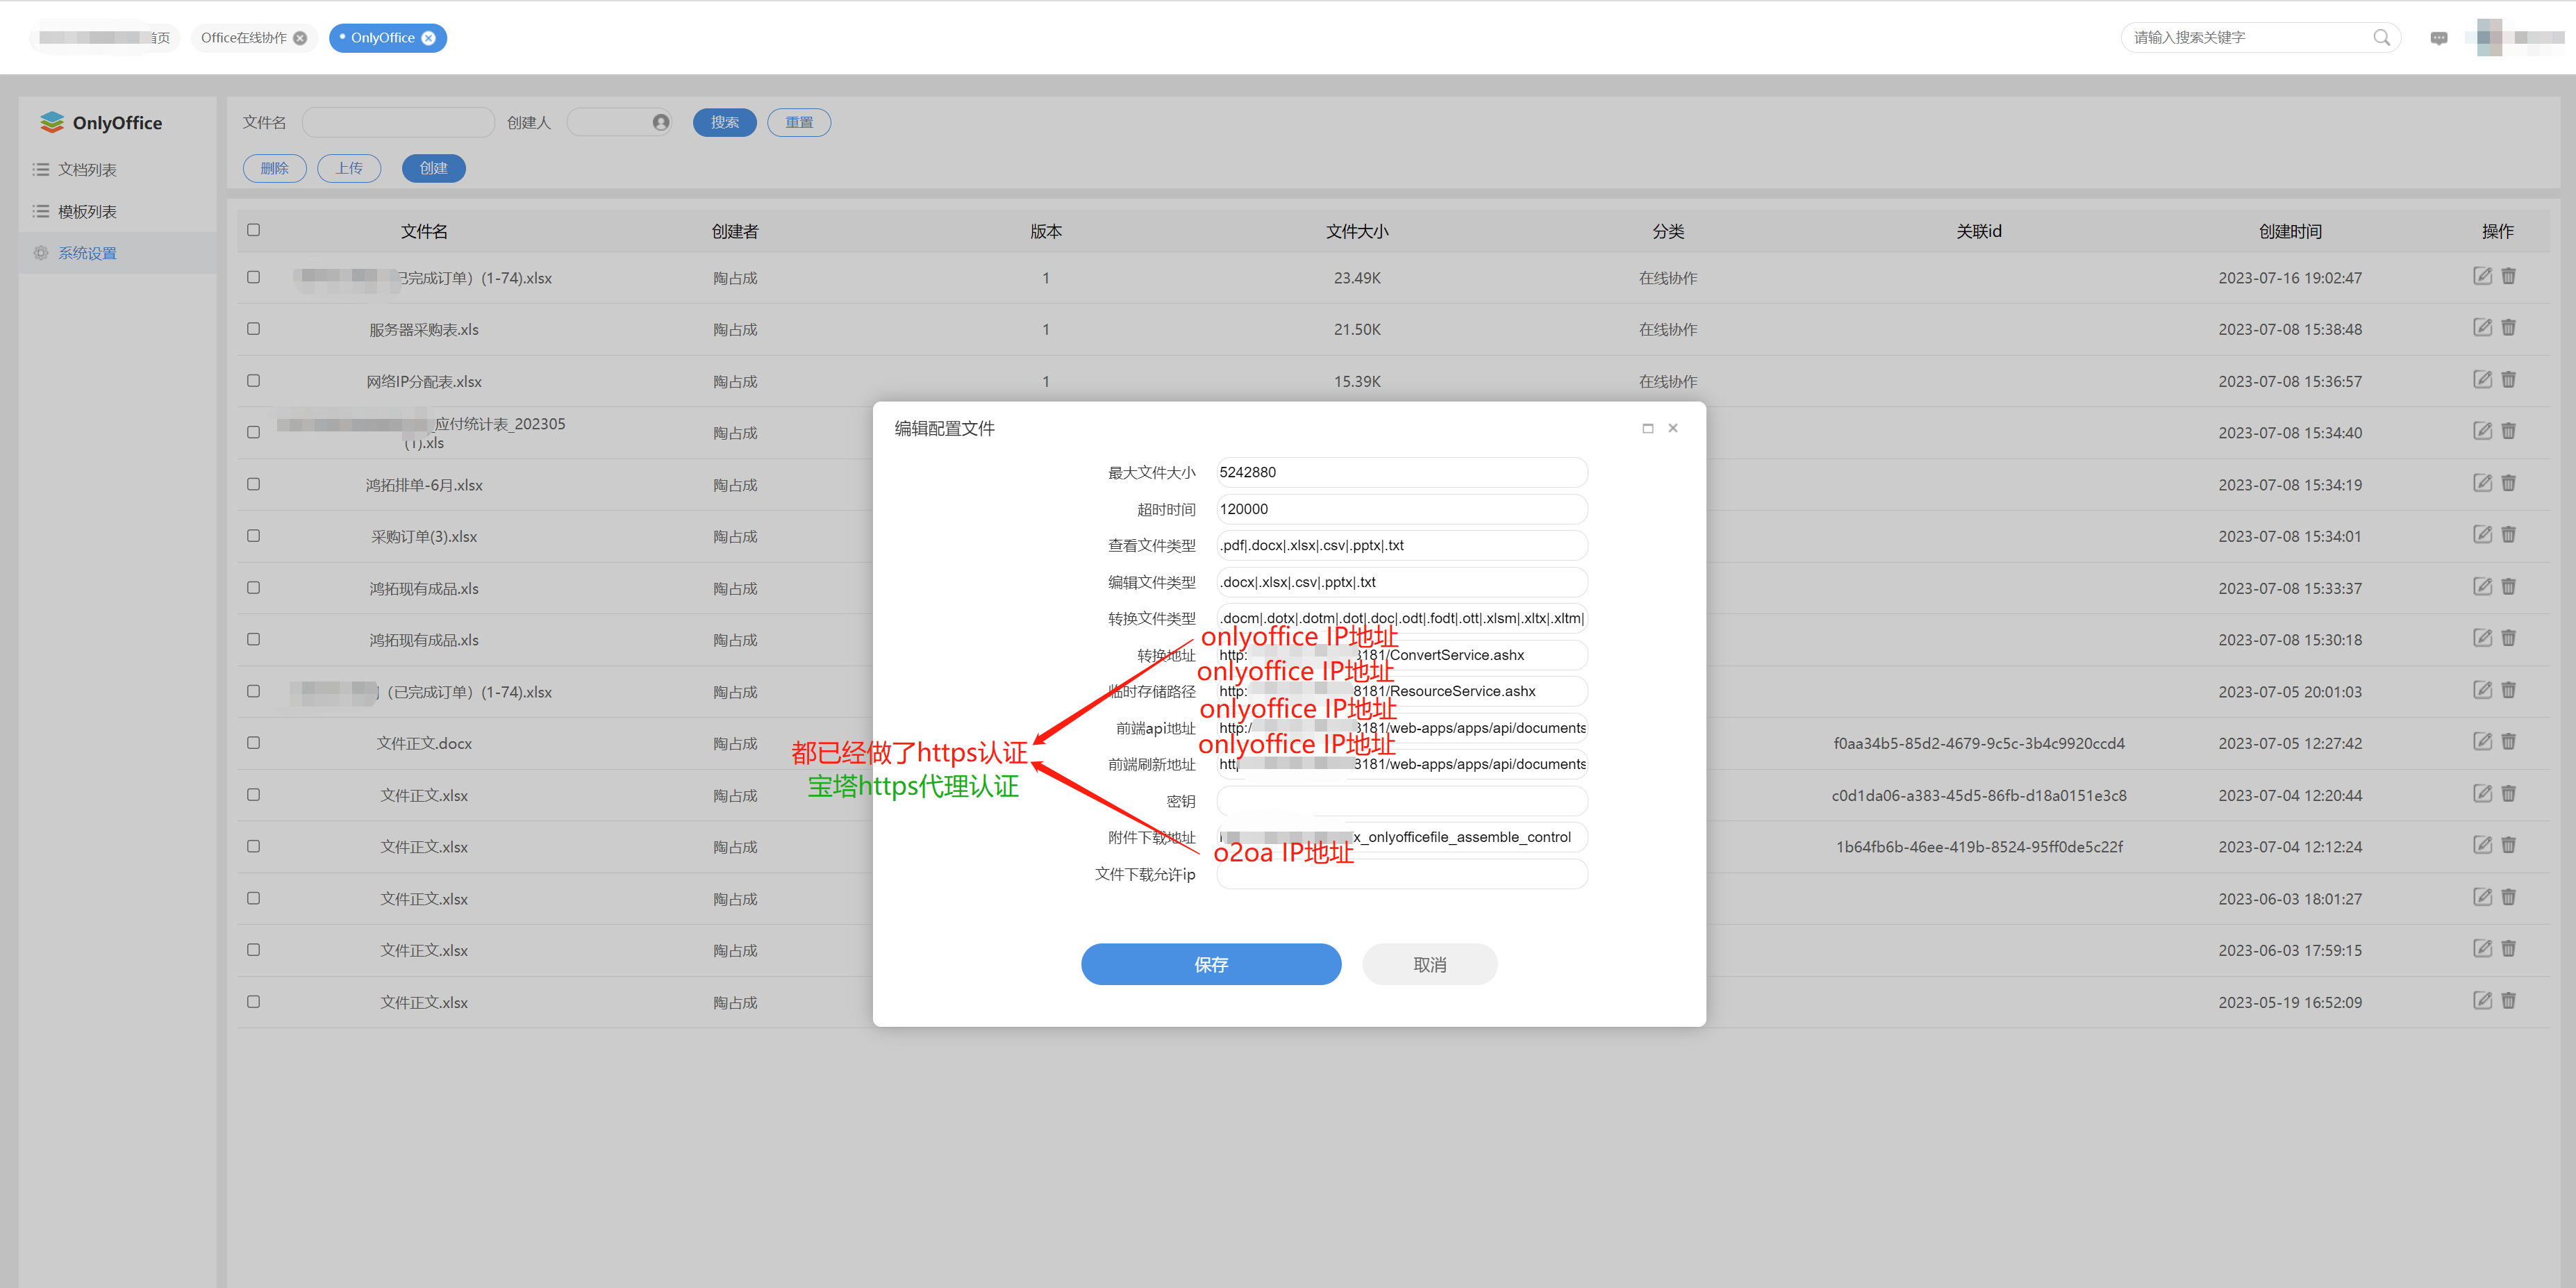Toggle the select-all checkbox in table header
Image resolution: width=2576 pixels, height=1288 pixels.
[253, 230]
